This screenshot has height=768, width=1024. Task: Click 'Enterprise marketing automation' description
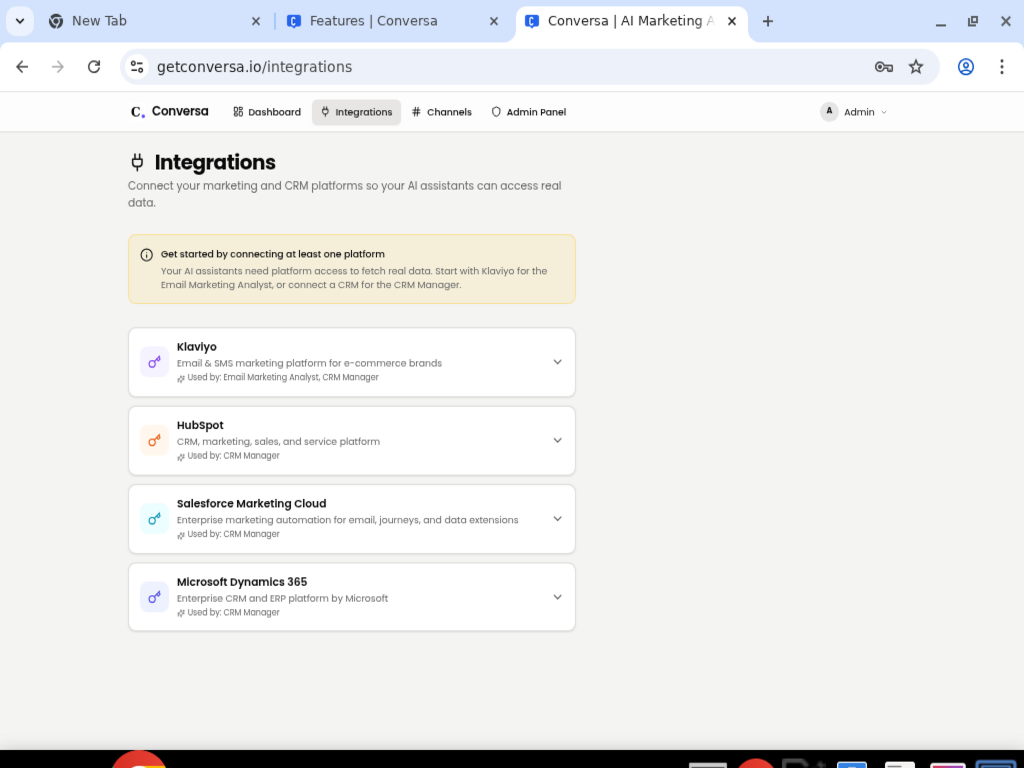(347, 520)
